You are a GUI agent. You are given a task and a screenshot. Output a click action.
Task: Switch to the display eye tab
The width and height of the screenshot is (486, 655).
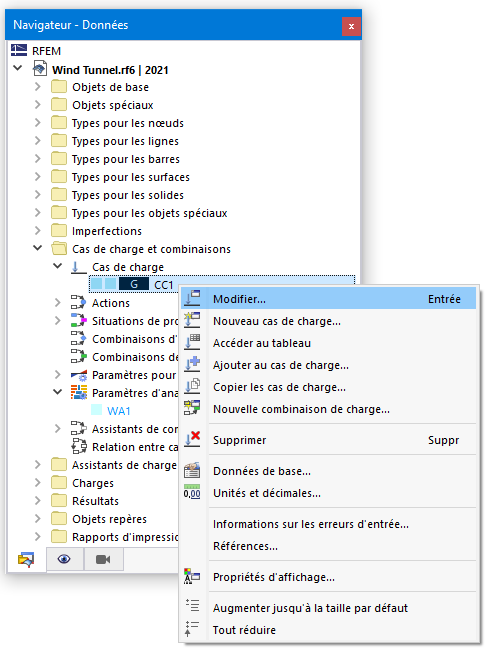tap(64, 559)
